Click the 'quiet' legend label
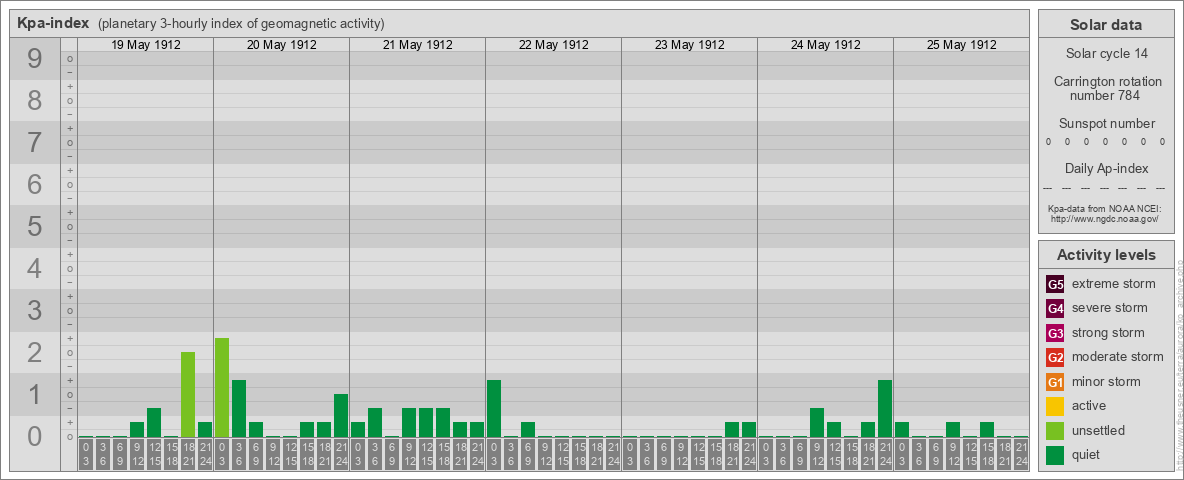 tap(1087, 455)
